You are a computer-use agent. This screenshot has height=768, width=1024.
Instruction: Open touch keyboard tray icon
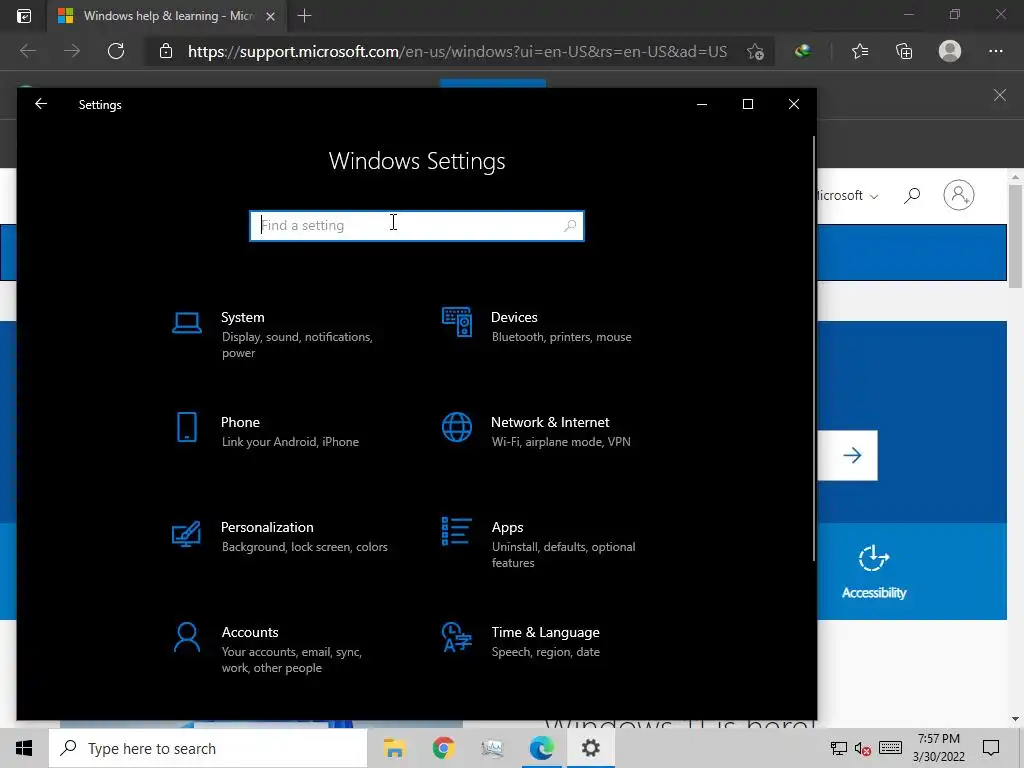889,748
